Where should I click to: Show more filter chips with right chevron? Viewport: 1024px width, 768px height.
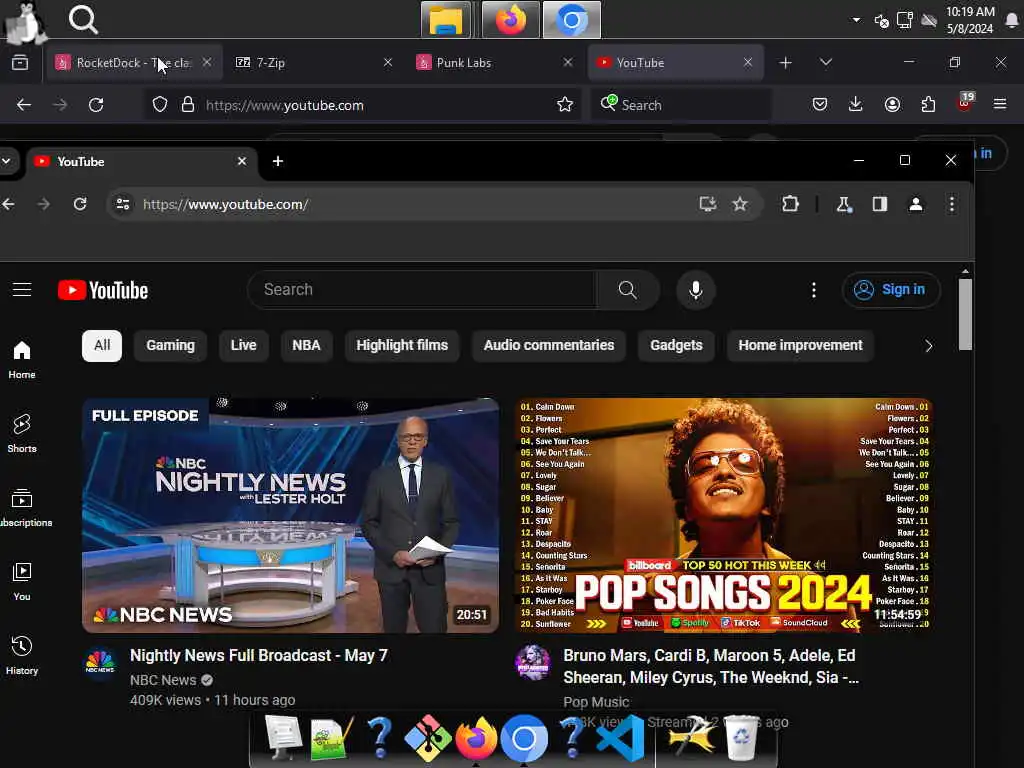click(x=929, y=346)
